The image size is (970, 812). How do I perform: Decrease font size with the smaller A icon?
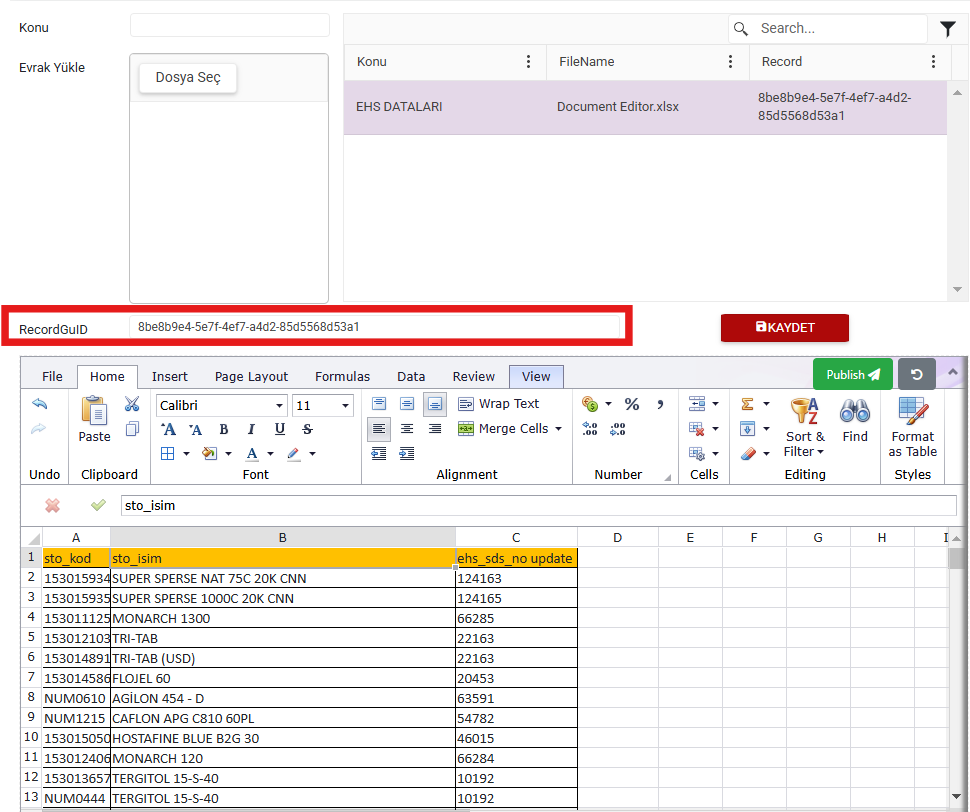(195, 429)
